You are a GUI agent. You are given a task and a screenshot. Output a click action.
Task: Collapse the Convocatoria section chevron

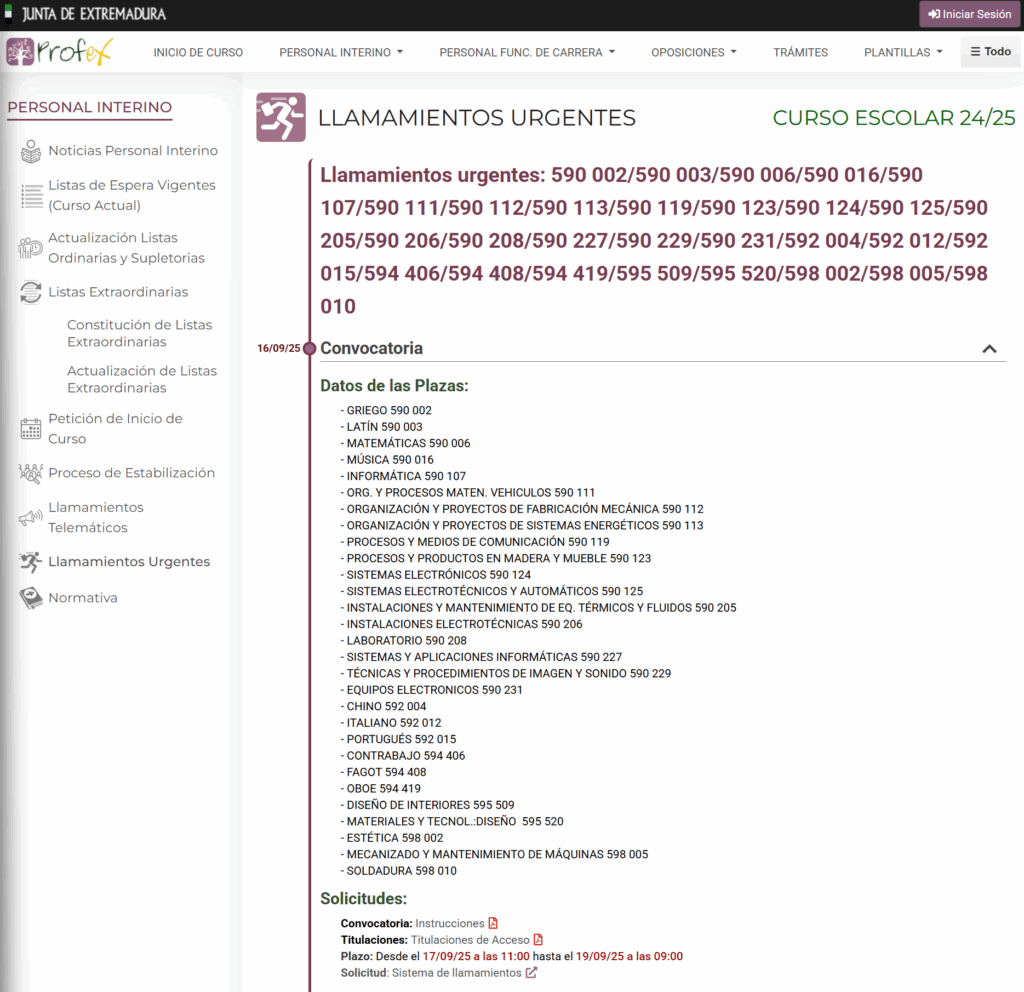(989, 349)
